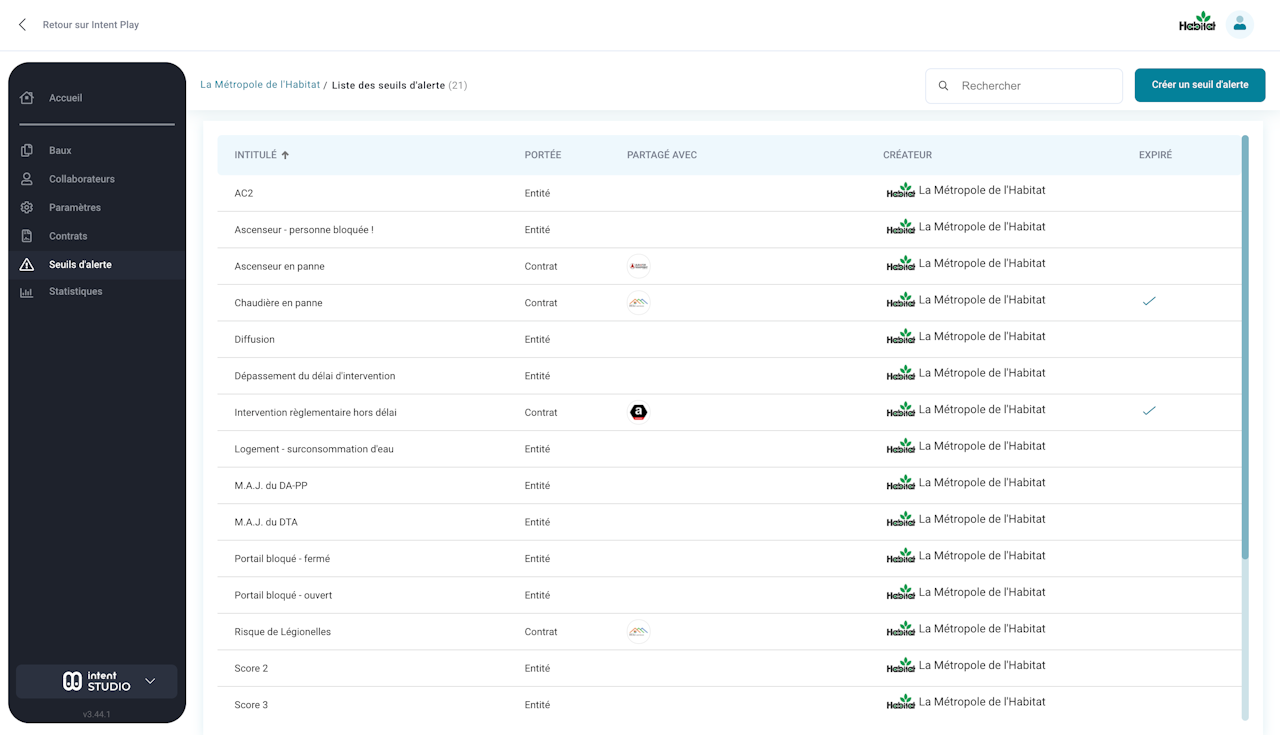Click the vertical scrollbar of the table

pos(1245,350)
